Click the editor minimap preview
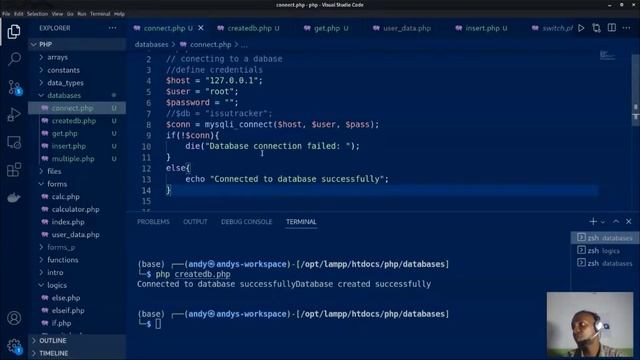This screenshot has width=640, height=360. click(x=608, y=56)
